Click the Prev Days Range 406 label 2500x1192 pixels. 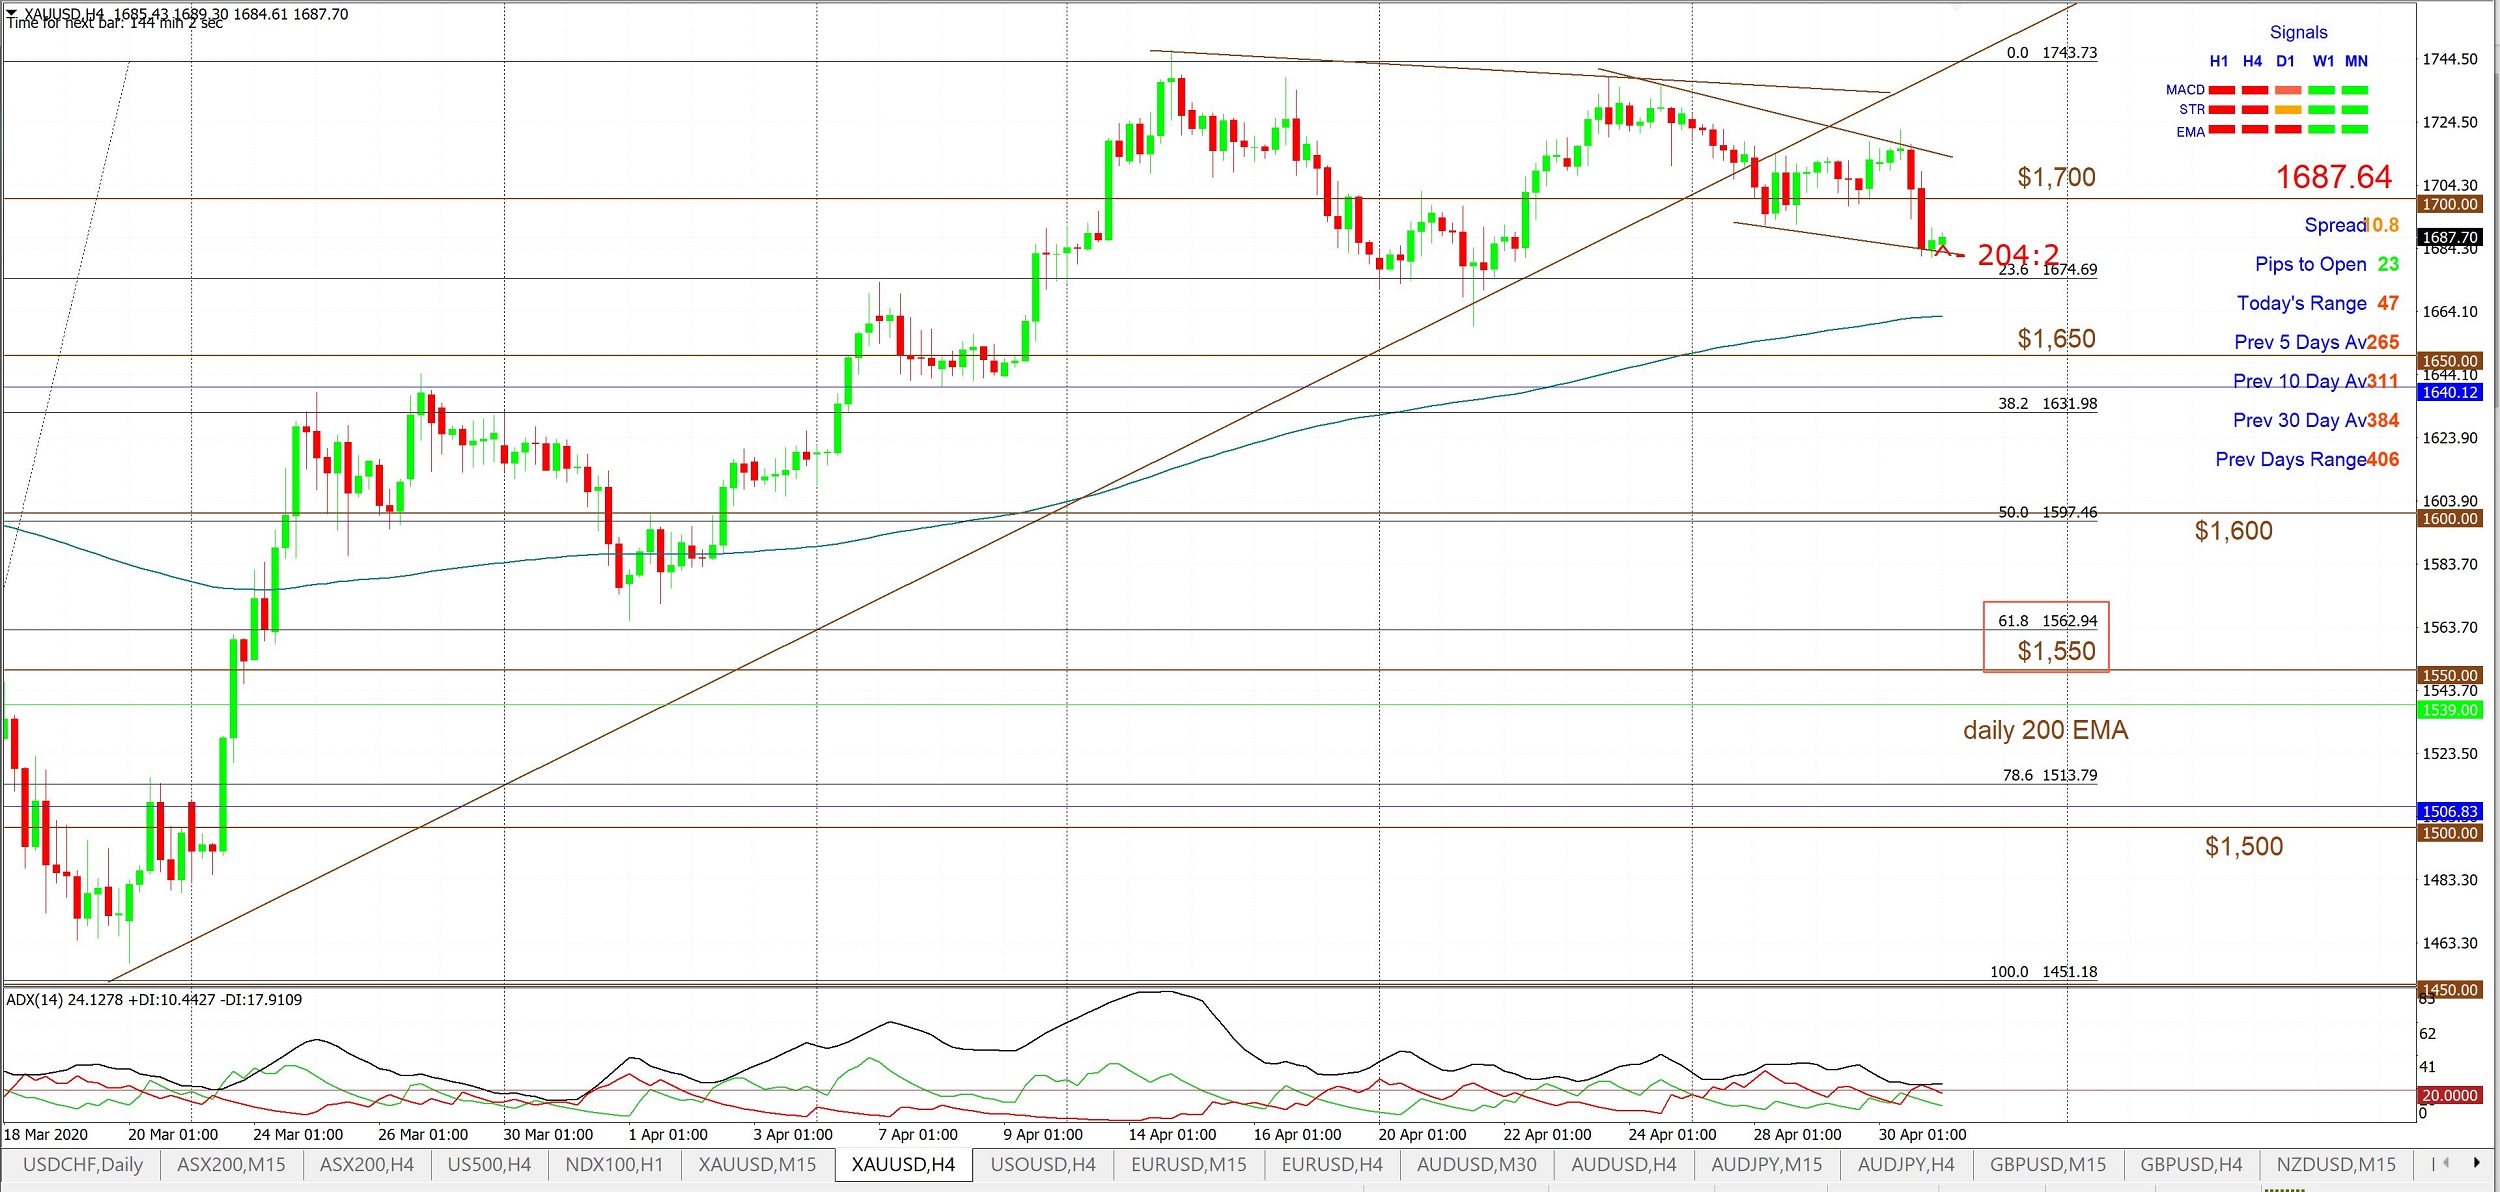pyautogui.click(x=2307, y=459)
